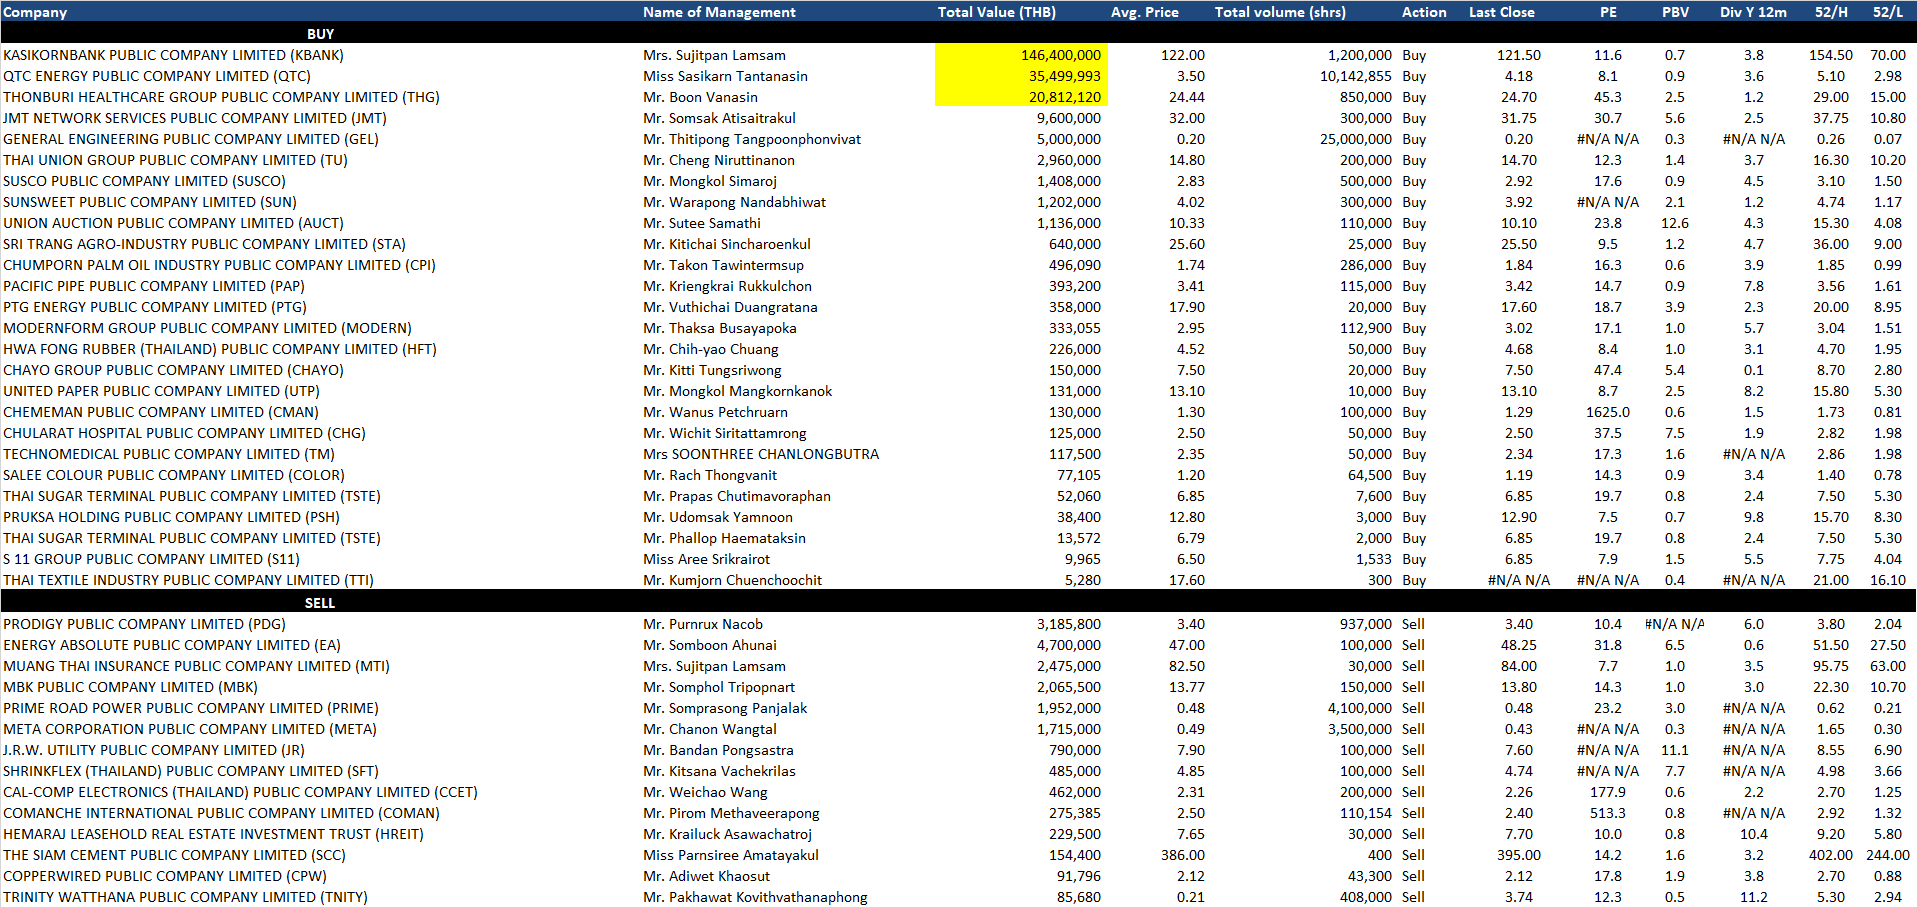The image size is (1917, 907).
Task: Click the Miss Aree Srikrairot cell
Action: coord(706,559)
